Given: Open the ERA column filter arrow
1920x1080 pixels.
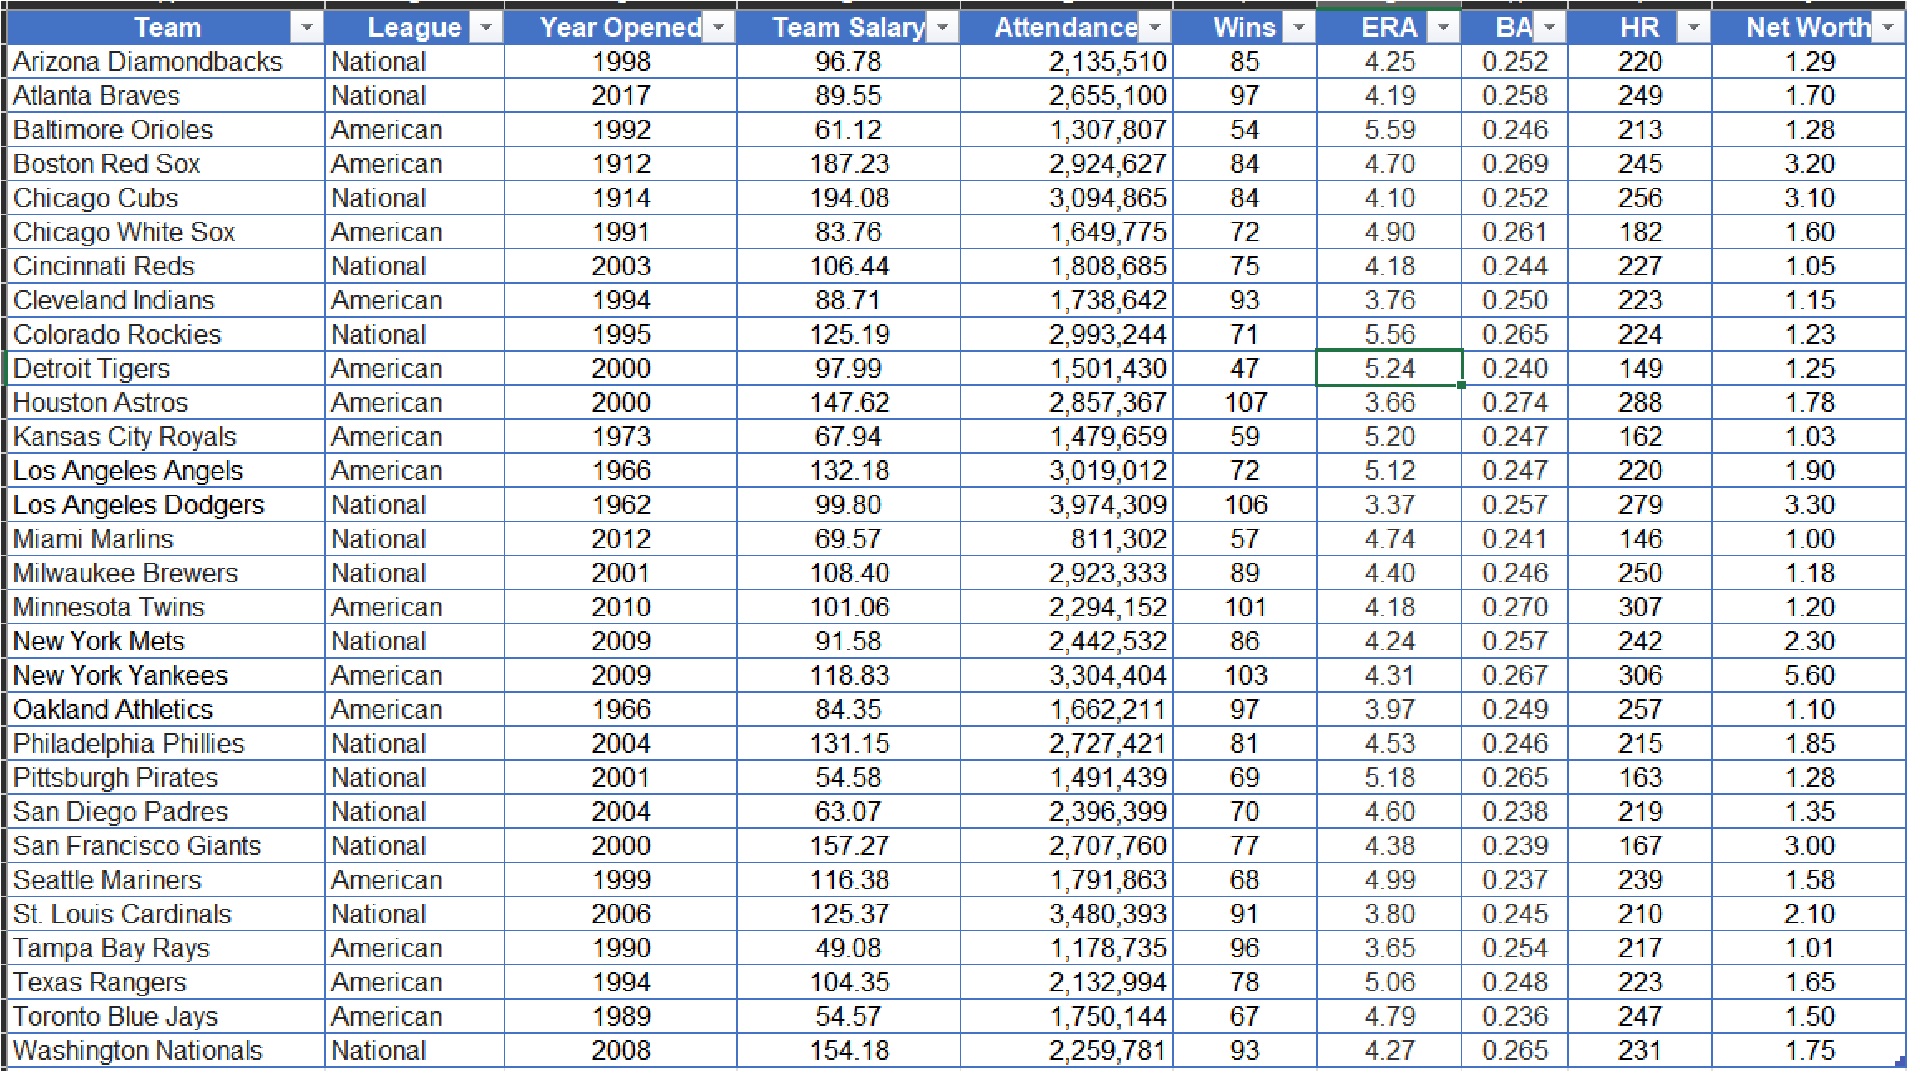Looking at the screenshot, I should coord(1442,28).
